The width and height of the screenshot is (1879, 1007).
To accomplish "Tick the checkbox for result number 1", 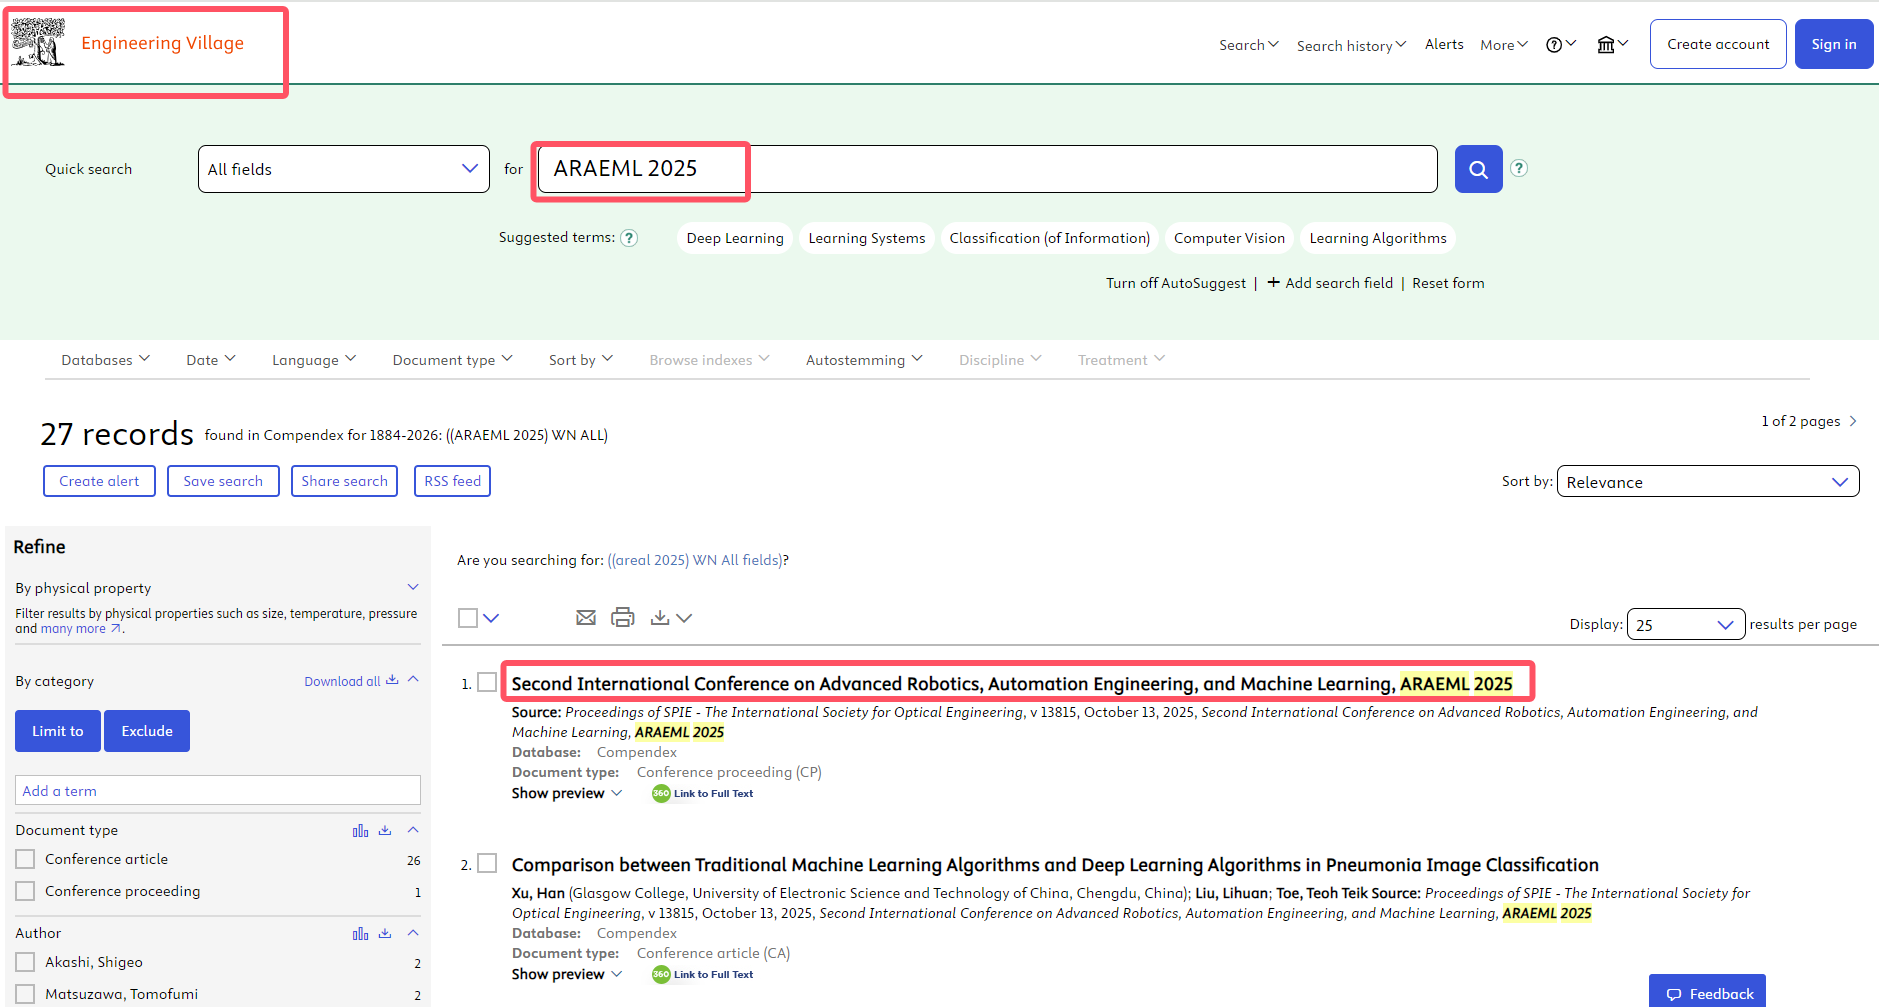I will 487,682.
